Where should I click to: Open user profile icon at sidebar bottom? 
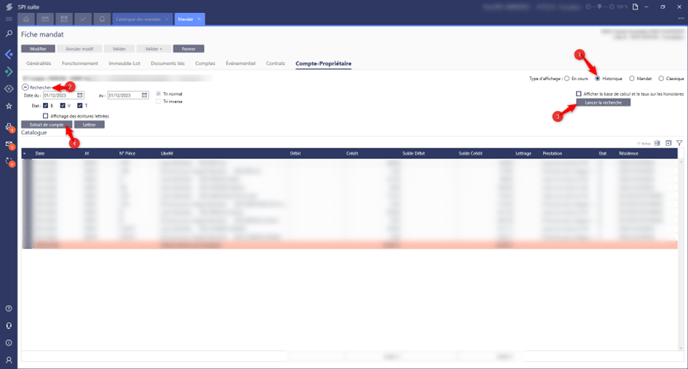9,360
